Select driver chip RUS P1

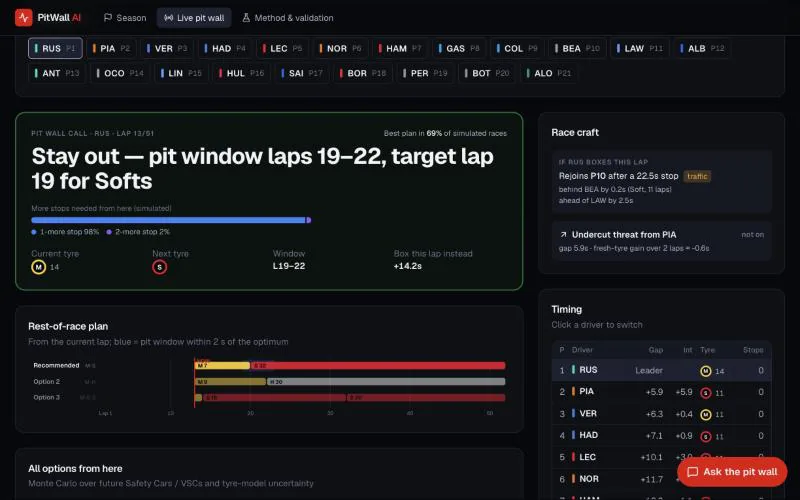click(55, 48)
